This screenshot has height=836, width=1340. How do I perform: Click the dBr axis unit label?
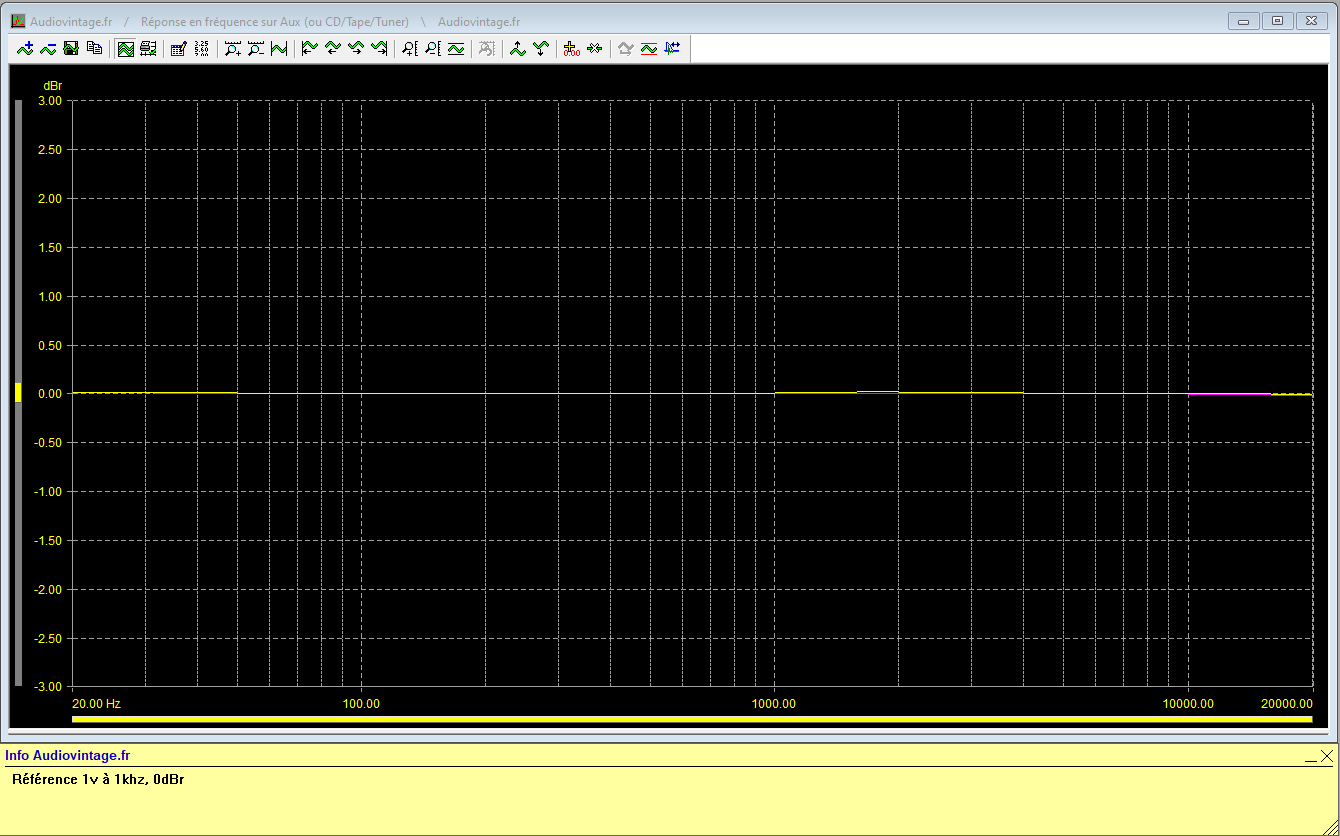click(52, 86)
